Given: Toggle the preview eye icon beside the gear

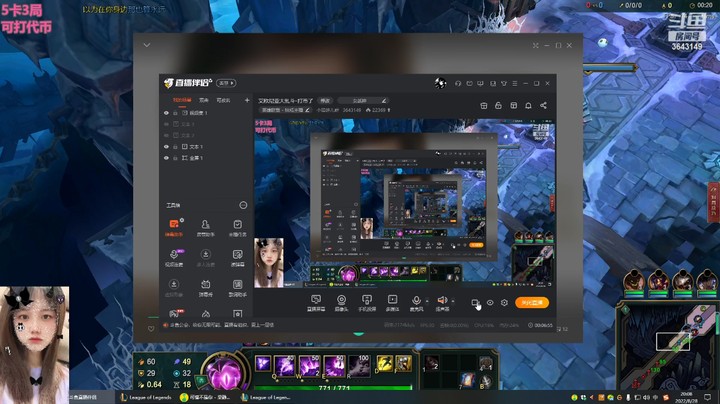Looking at the screenshot, I should (x=490, y=303).
